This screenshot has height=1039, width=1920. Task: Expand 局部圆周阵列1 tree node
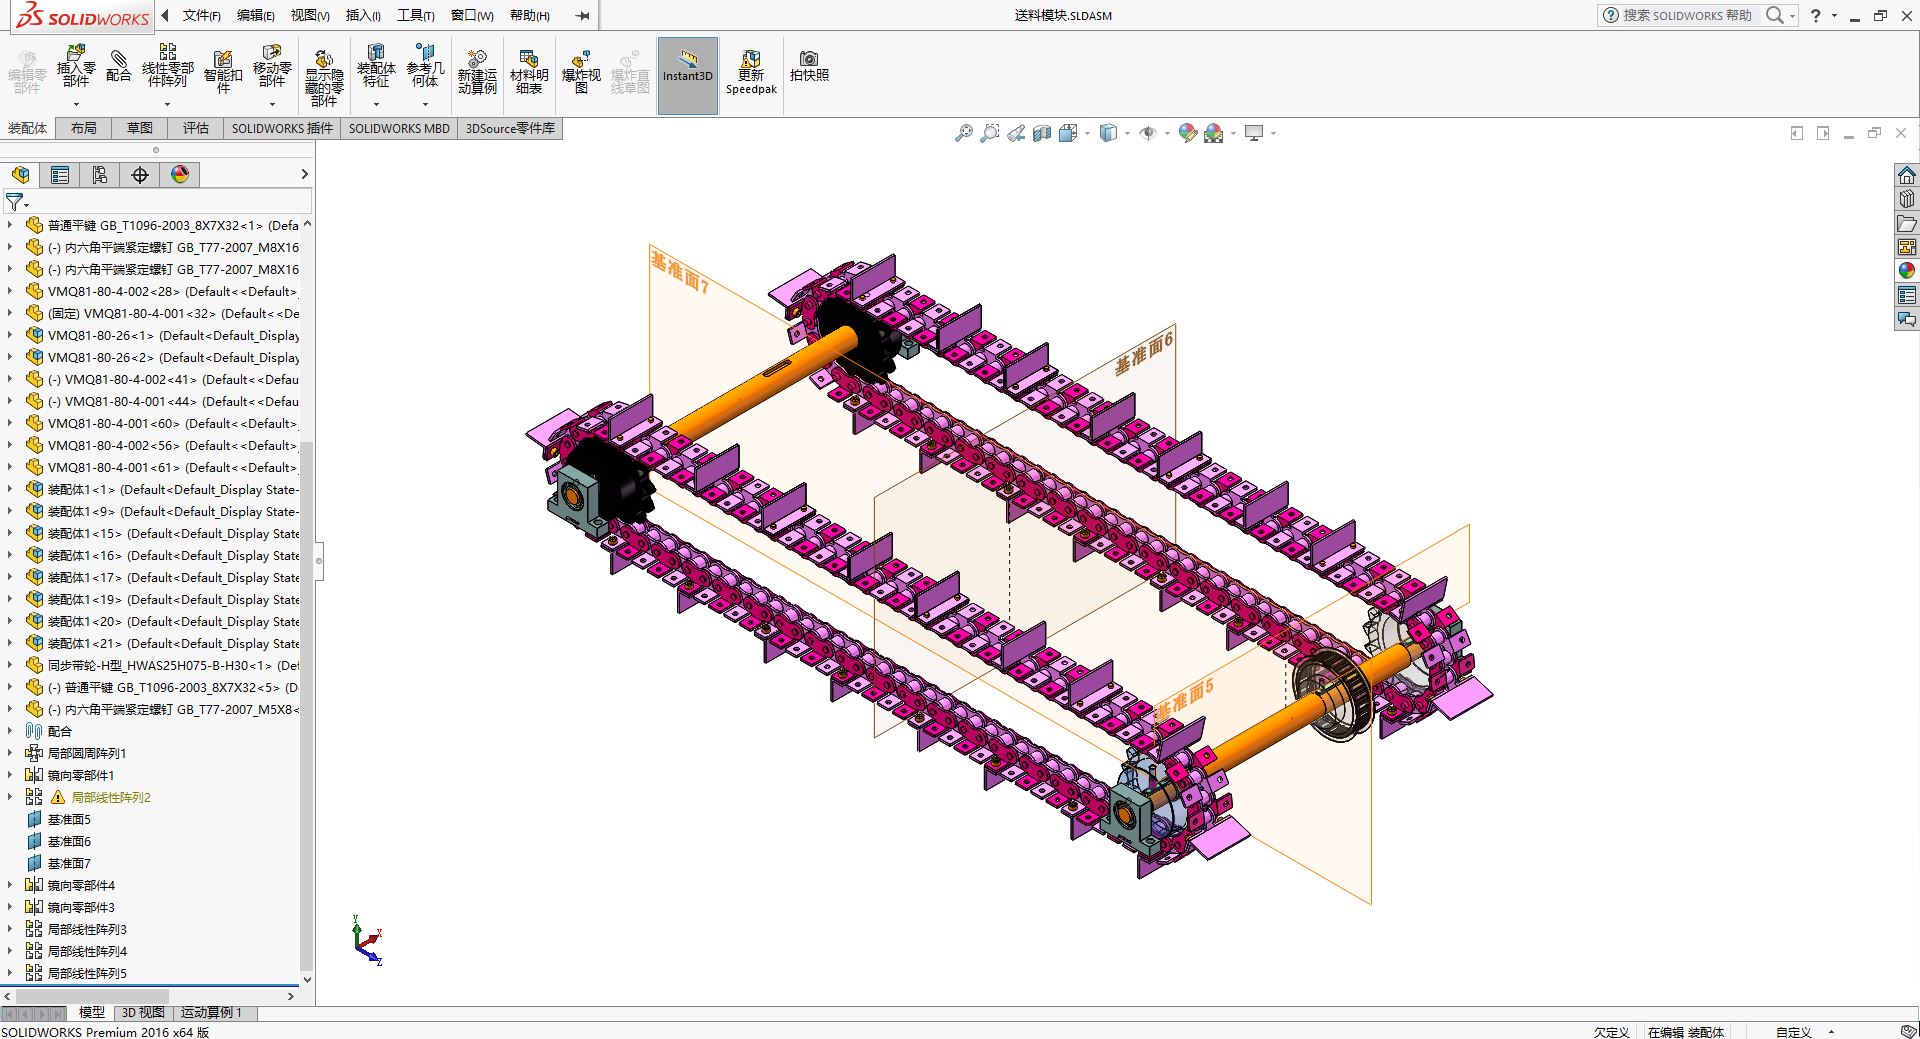point(10,753)
